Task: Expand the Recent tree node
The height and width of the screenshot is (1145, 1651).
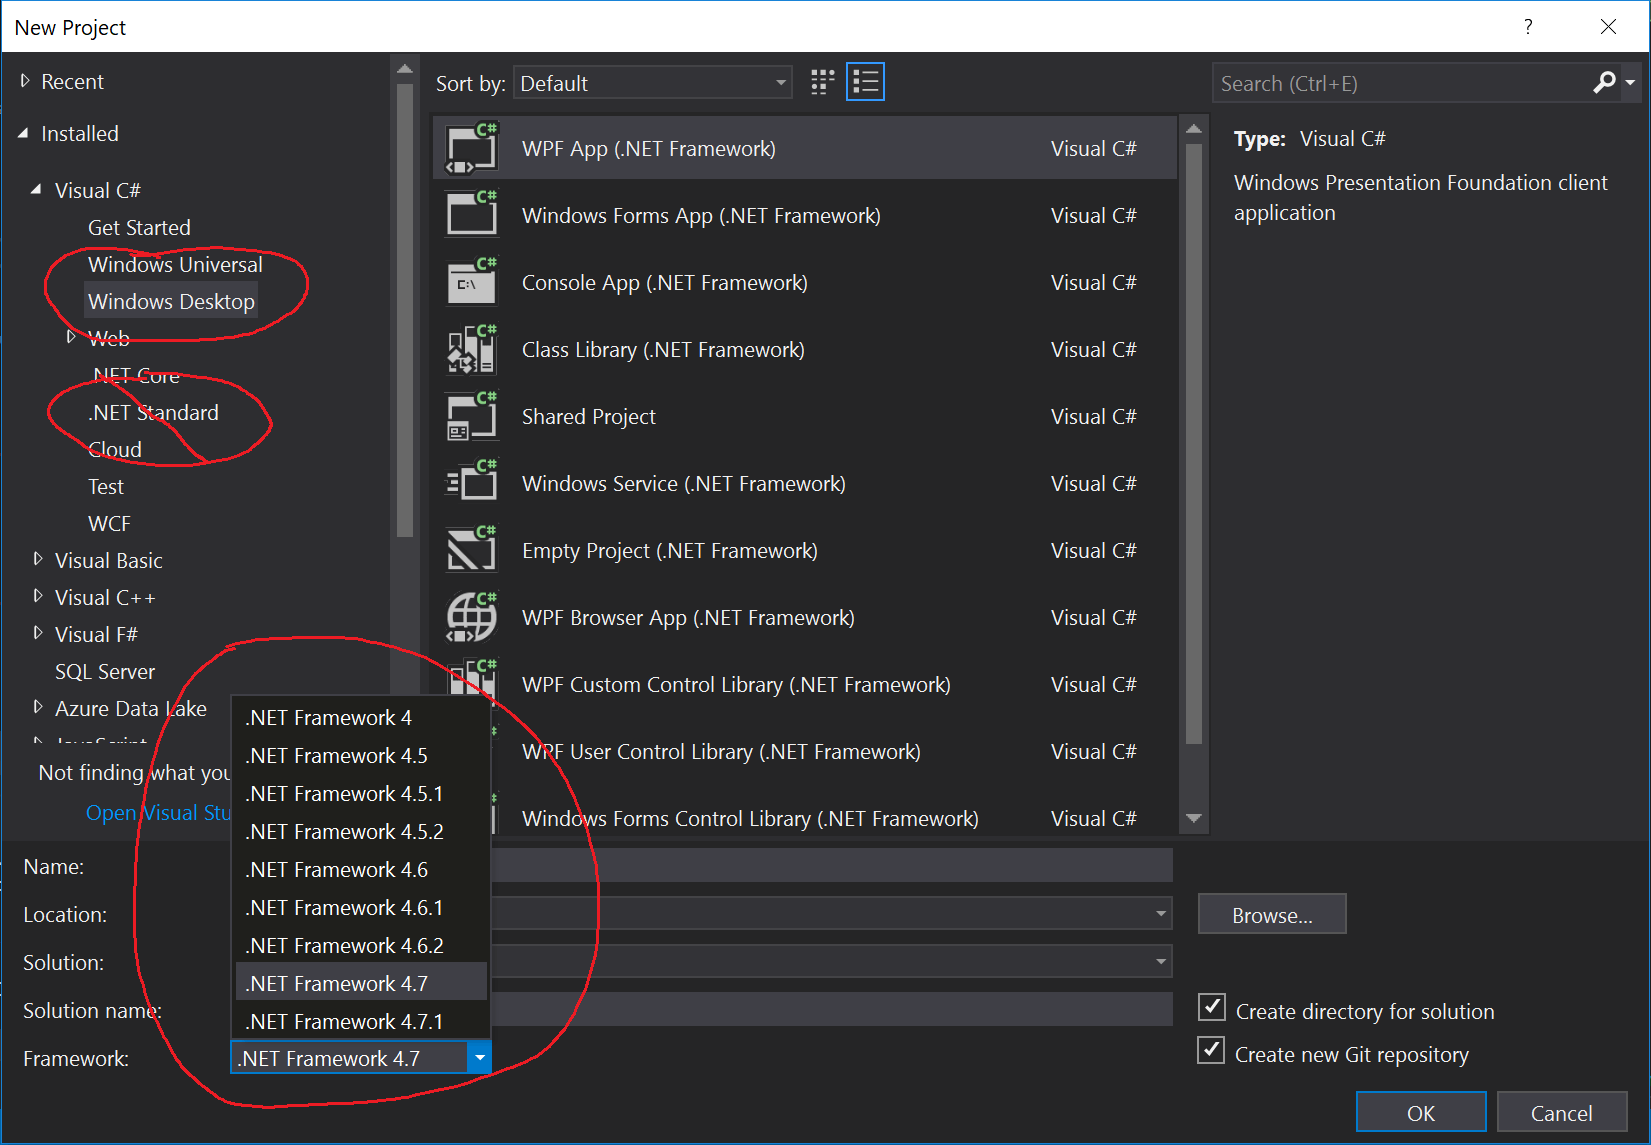Action: [25, 81]
